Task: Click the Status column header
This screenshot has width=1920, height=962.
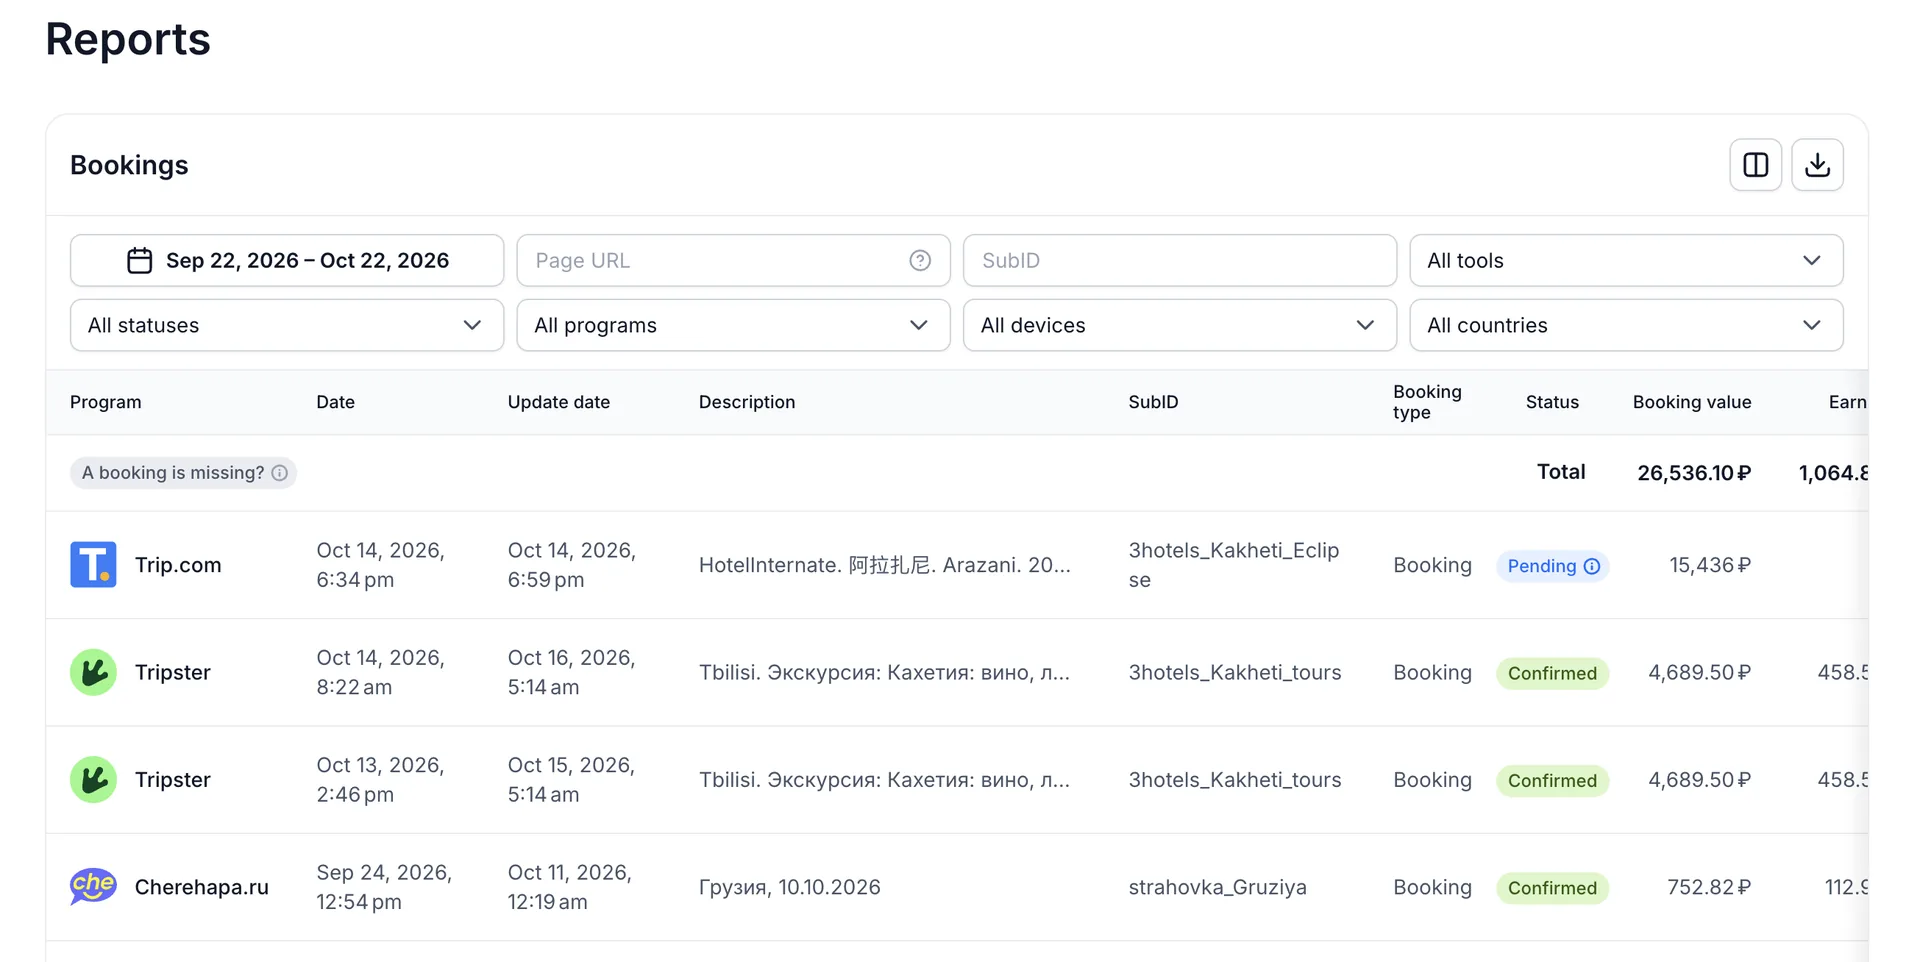Action: pos(1552,402)
